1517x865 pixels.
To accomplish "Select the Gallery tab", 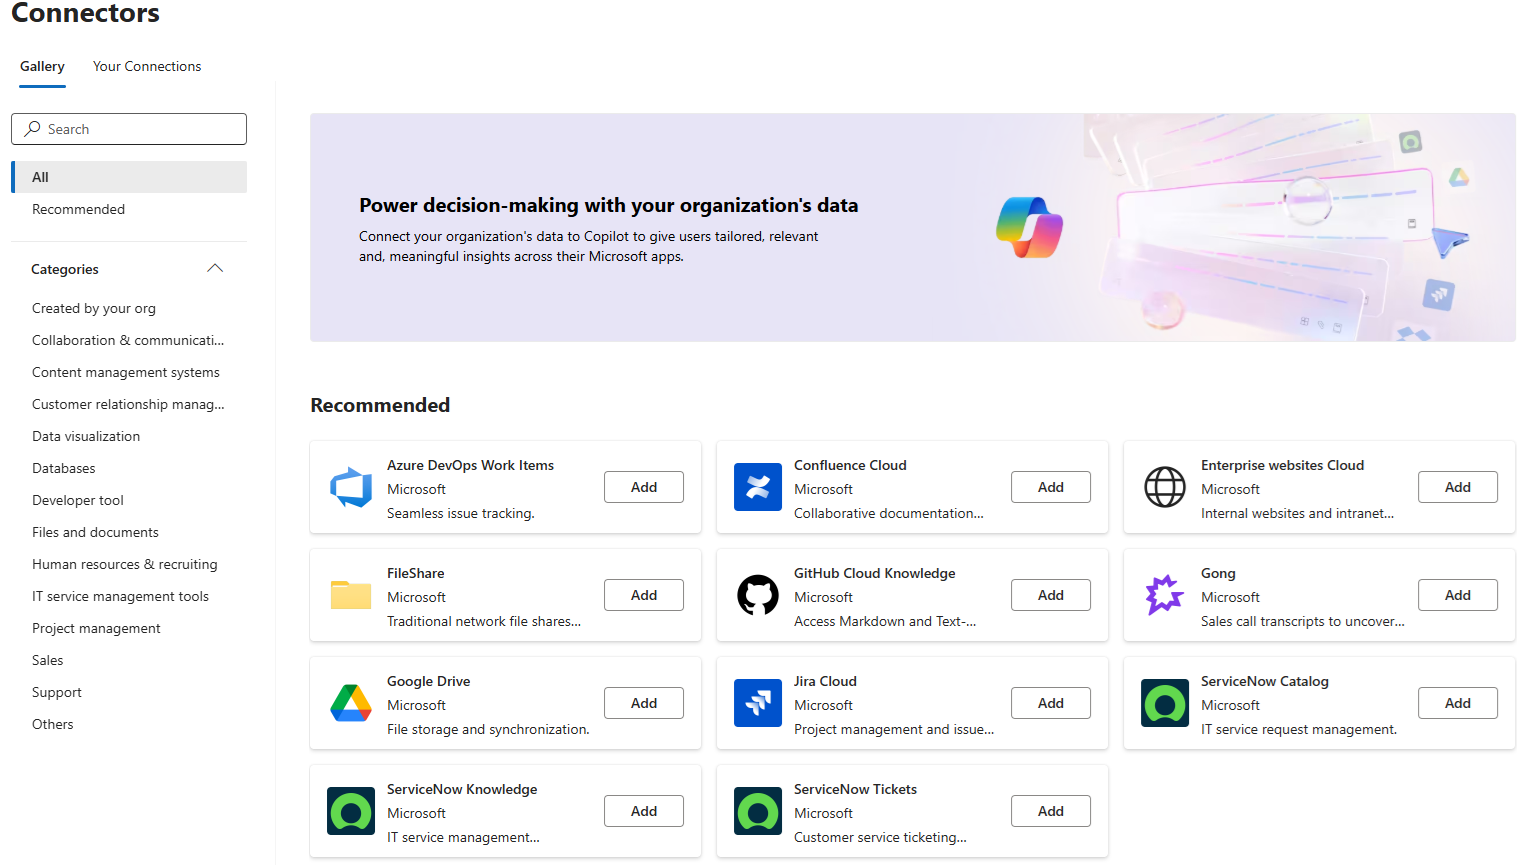I will coord(42,66).
